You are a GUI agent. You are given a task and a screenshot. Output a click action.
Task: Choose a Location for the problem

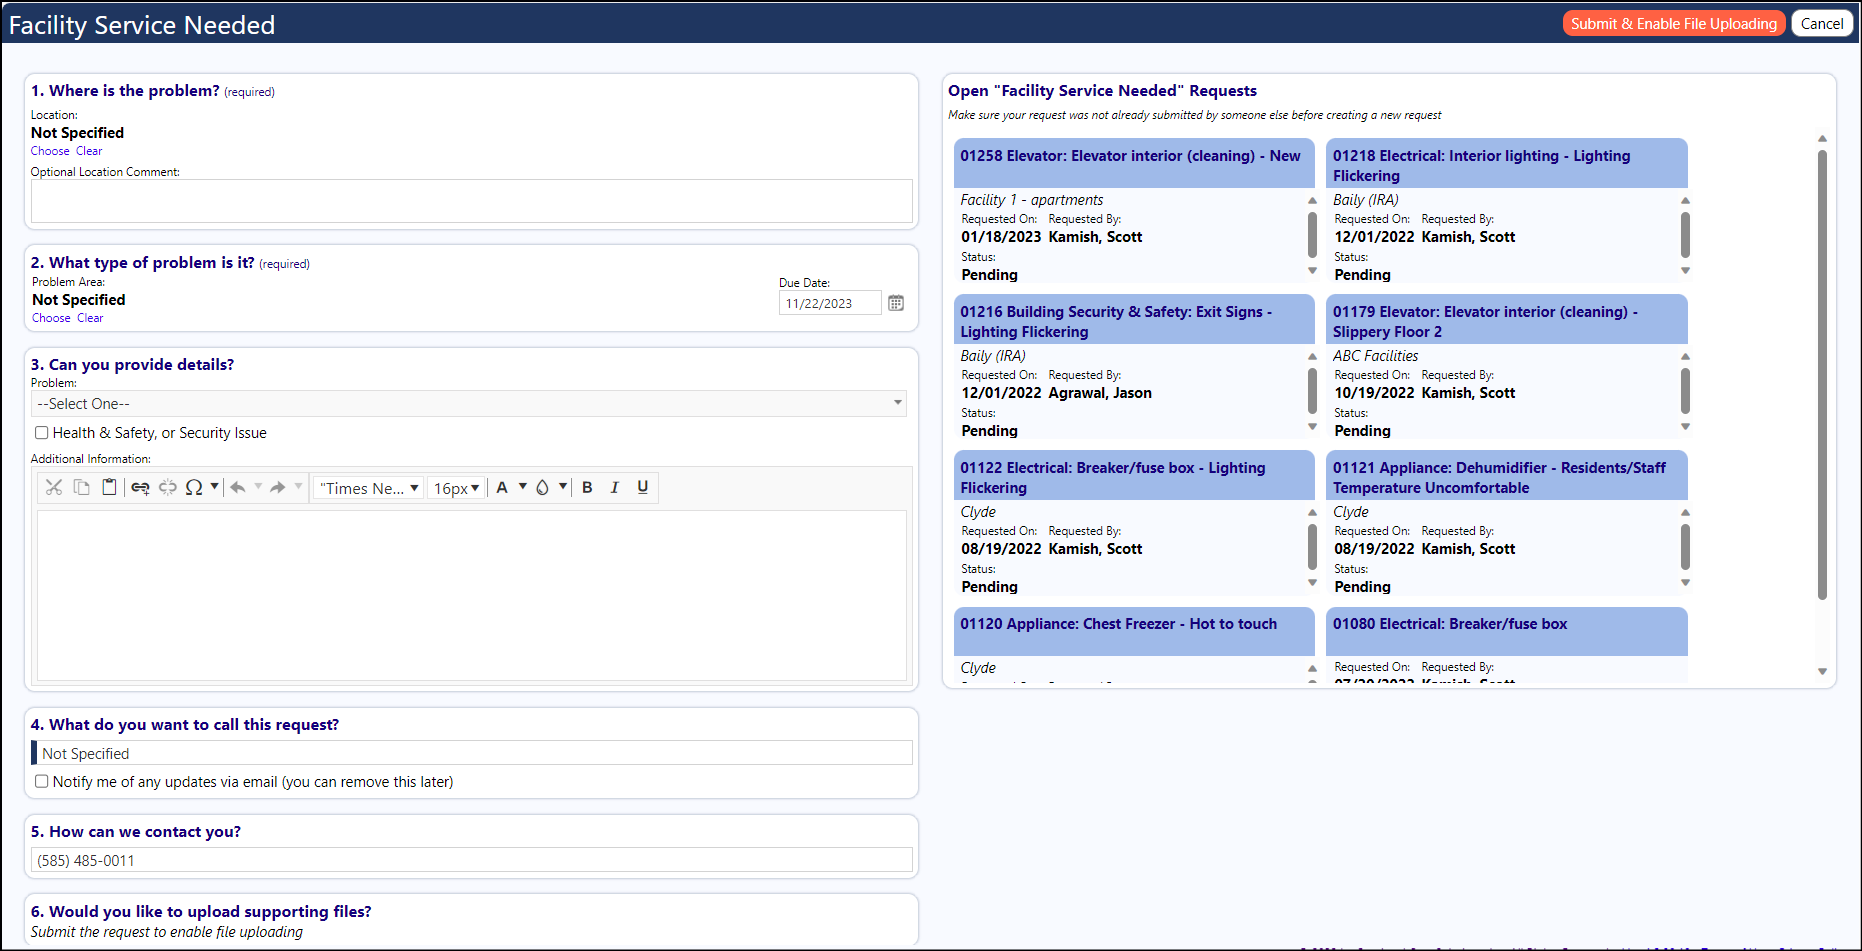tap(50, 151)
